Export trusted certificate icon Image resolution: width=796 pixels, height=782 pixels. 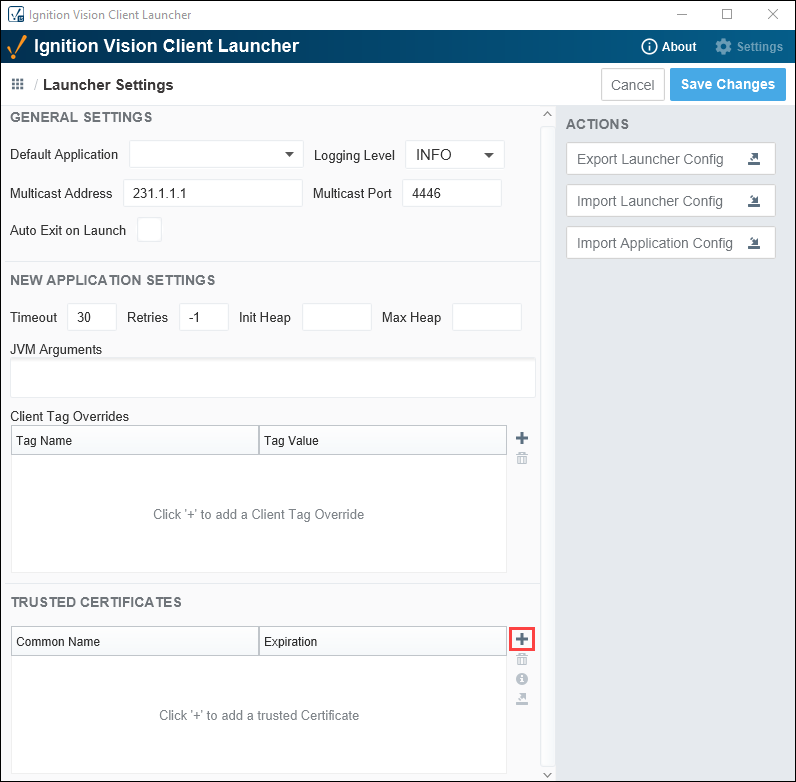[522, 699]
